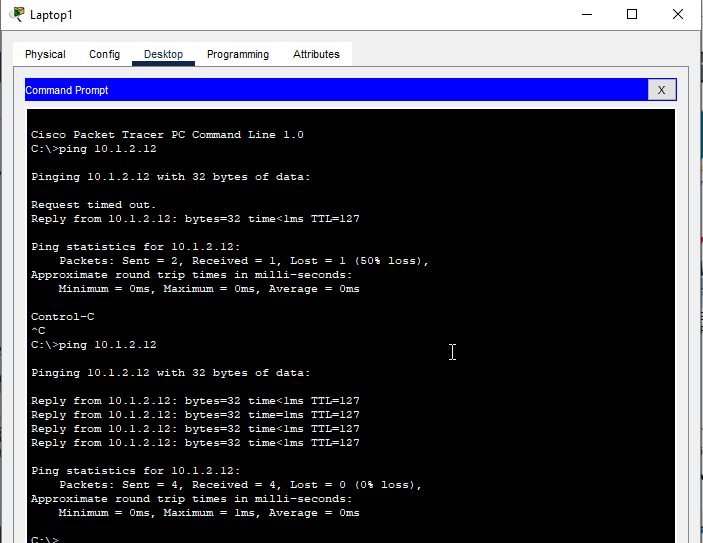
Task: Focus the bottom C:\> prompt line
Action: pyautogui.click(x=45, y=540)
